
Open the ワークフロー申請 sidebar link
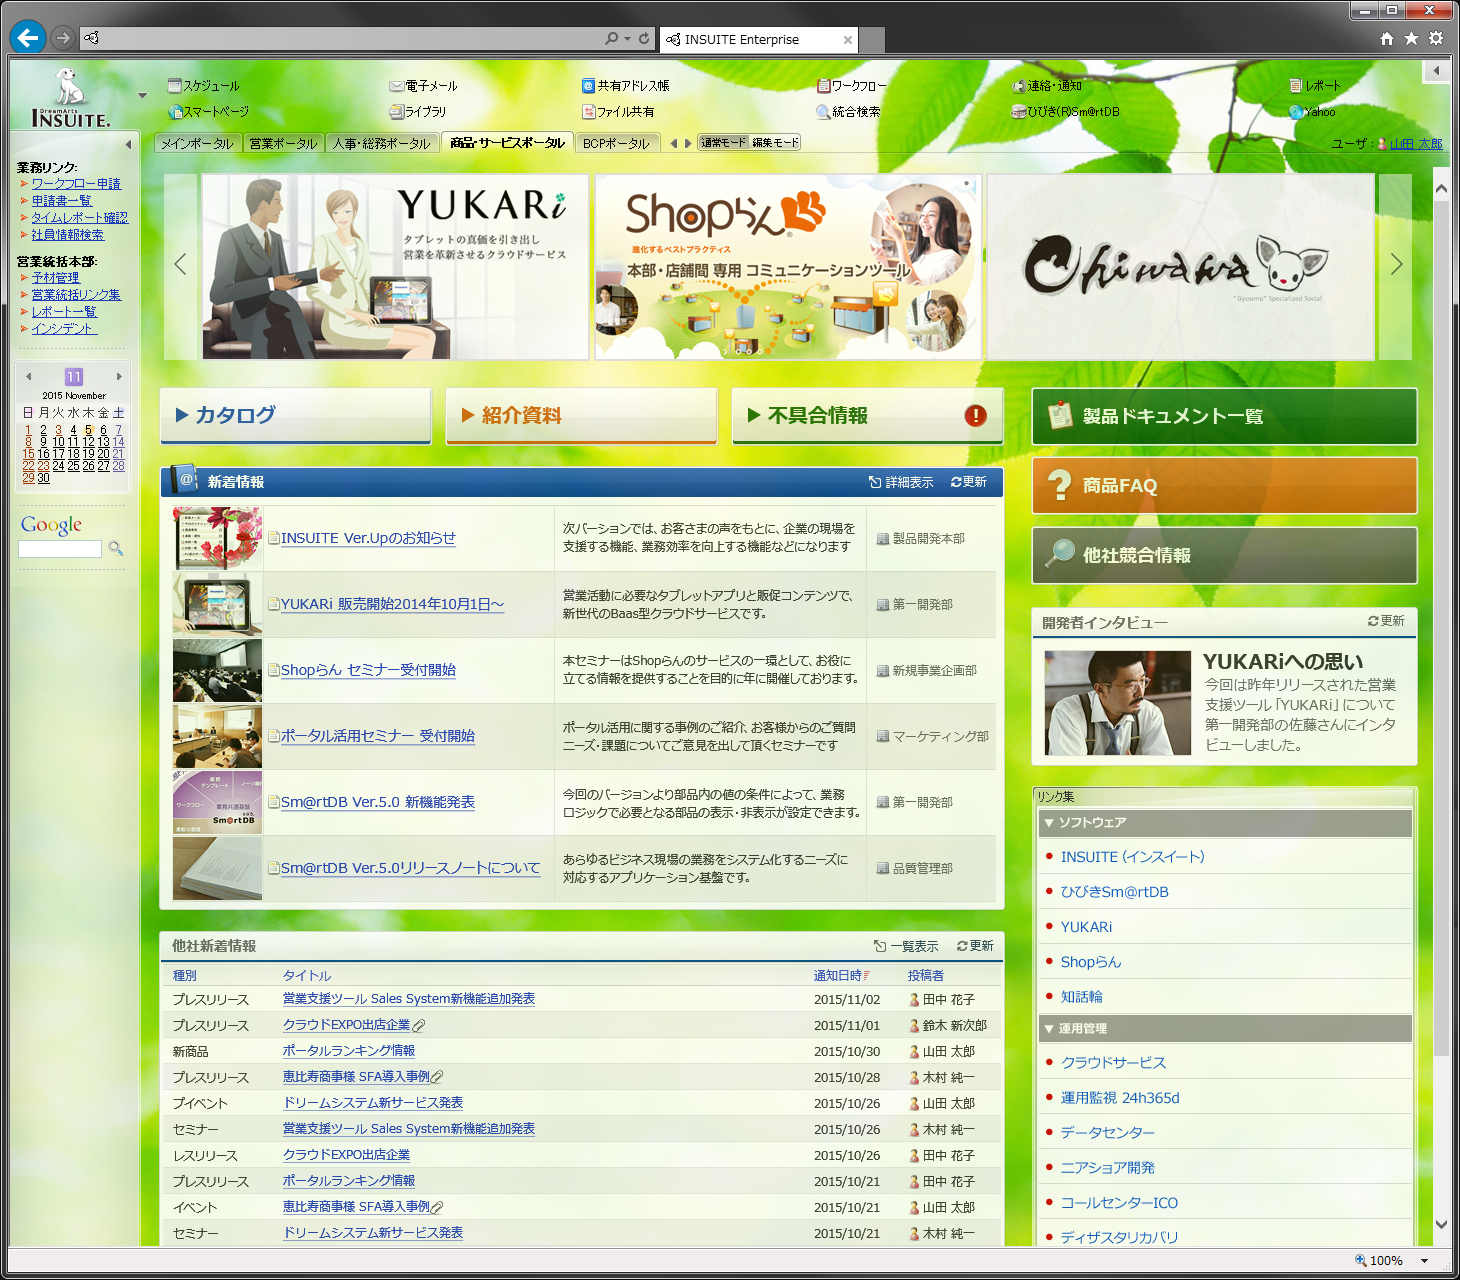click(x=76, y=184)
